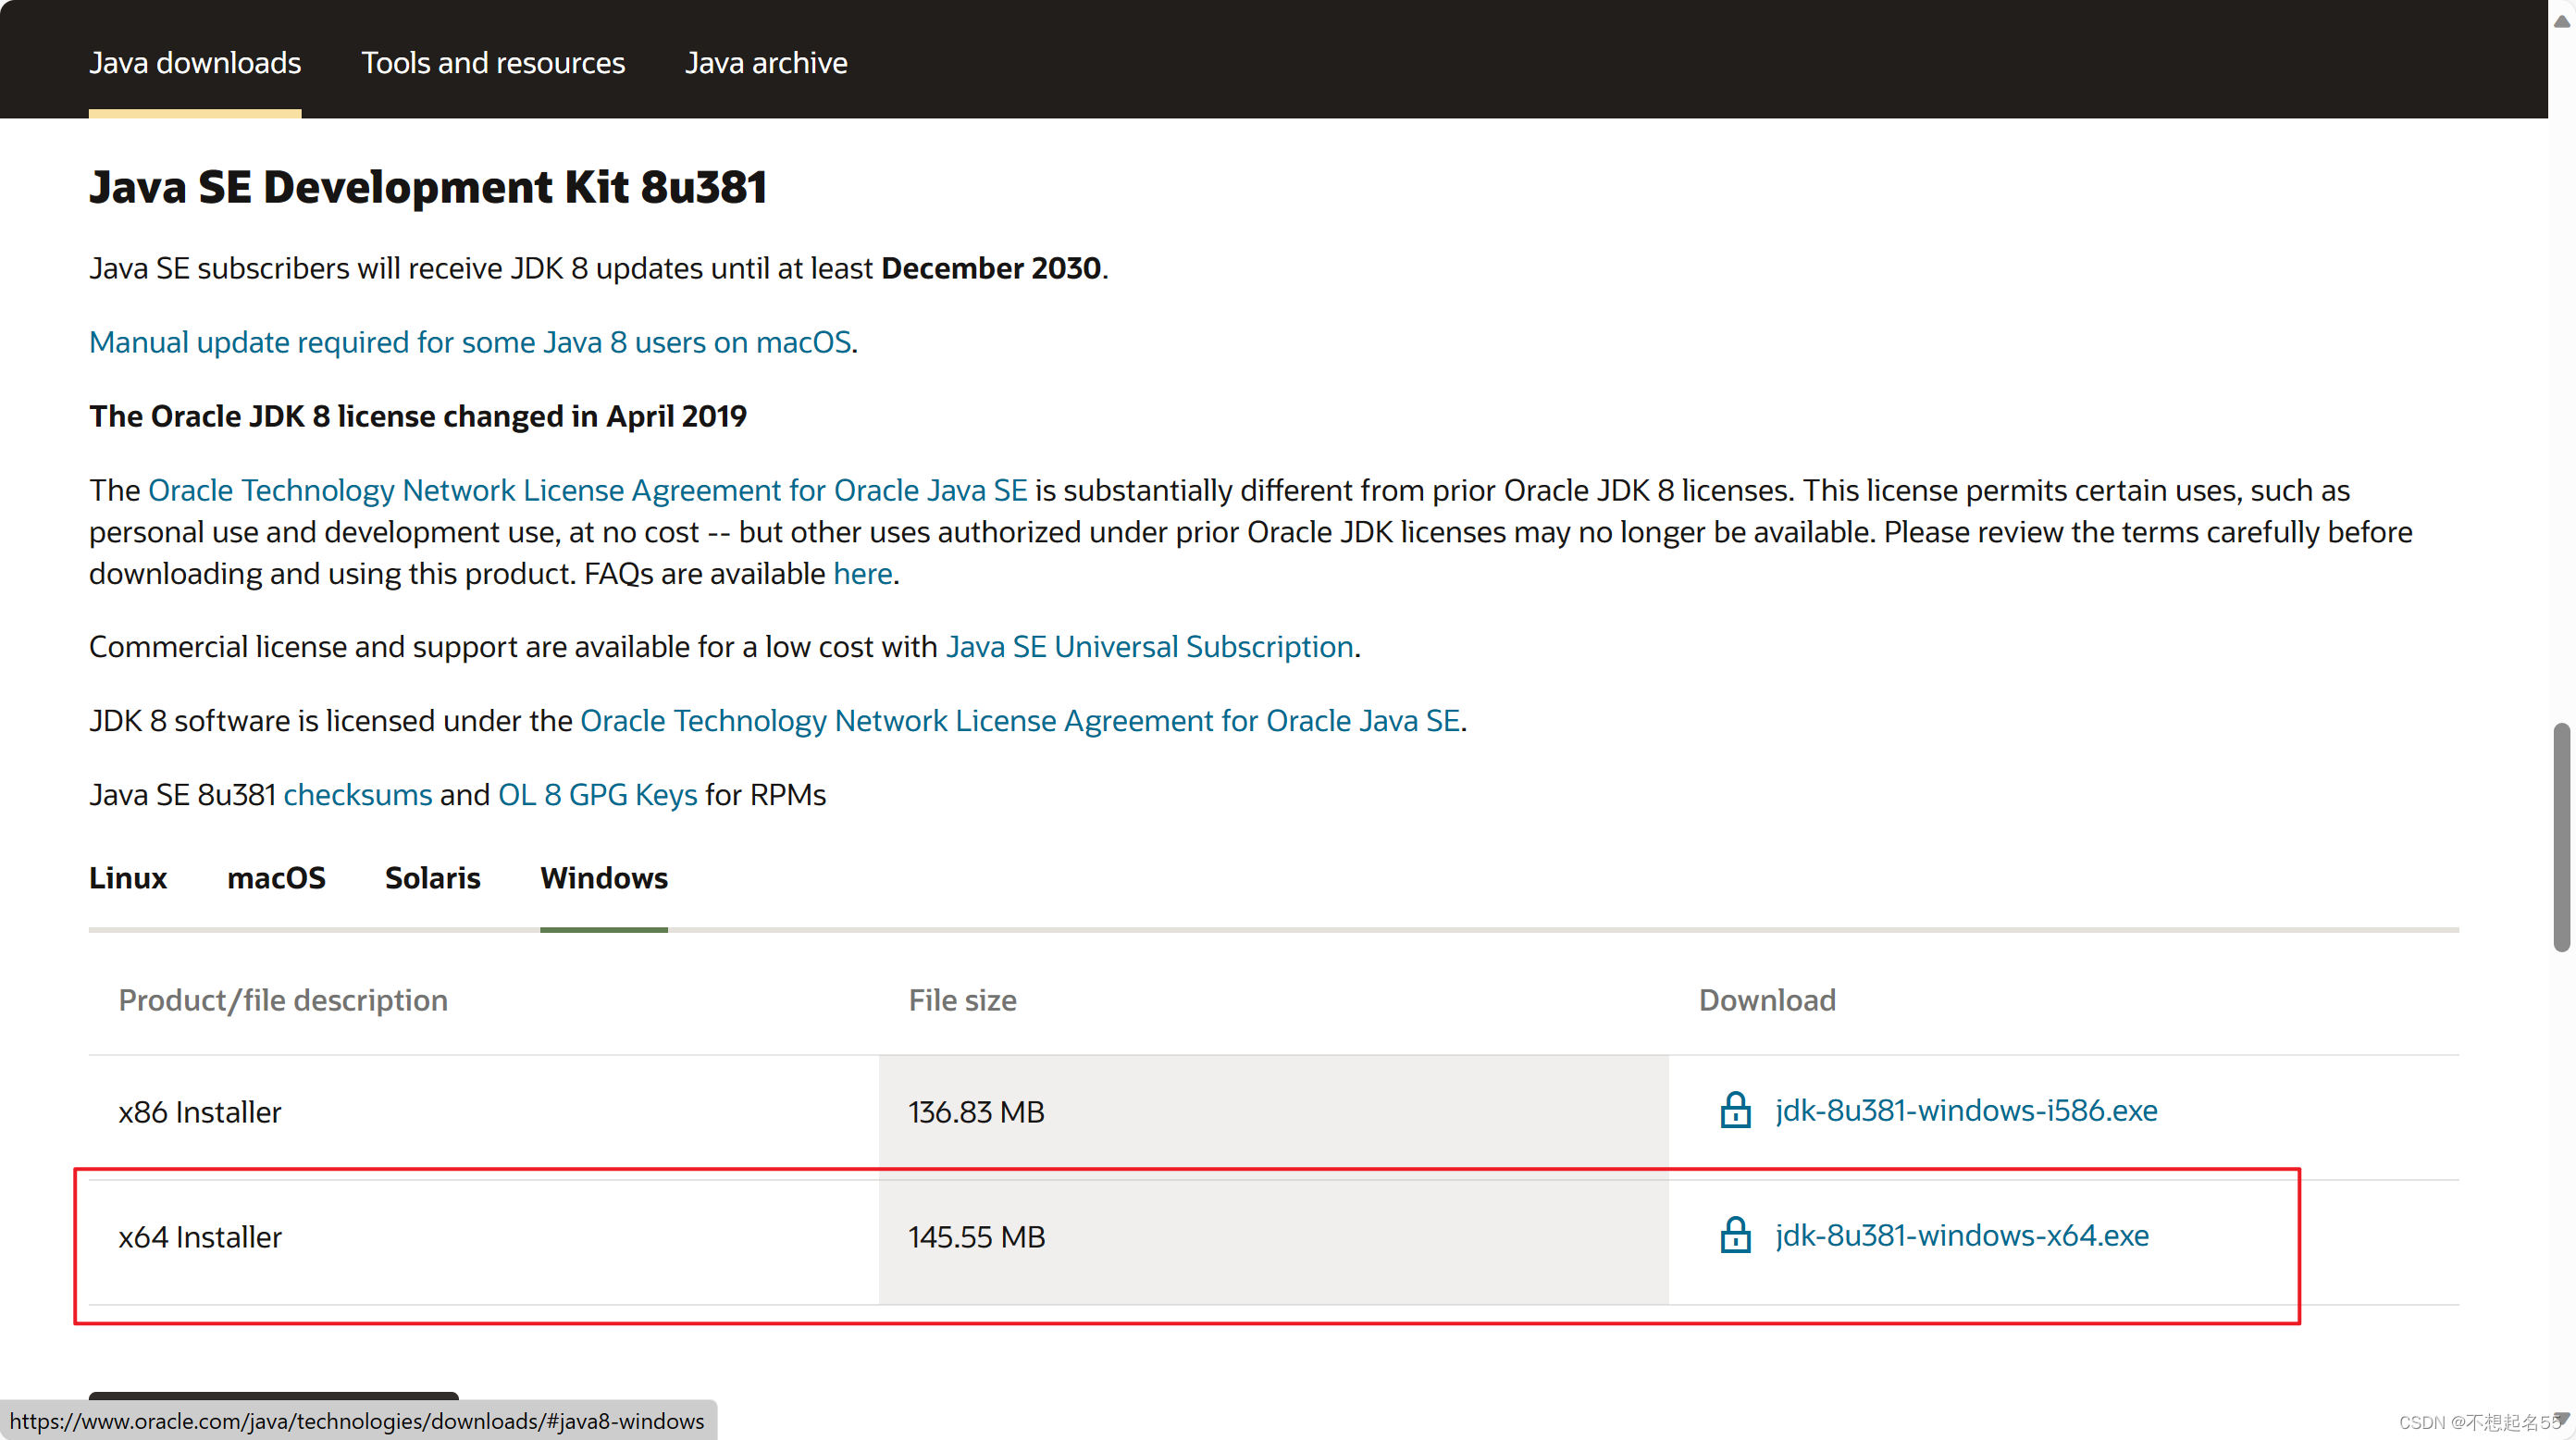The width and height of the screenshot is (2576, 1440).
Task: Click the 'File size' column header
Action: click(962, 1000)
